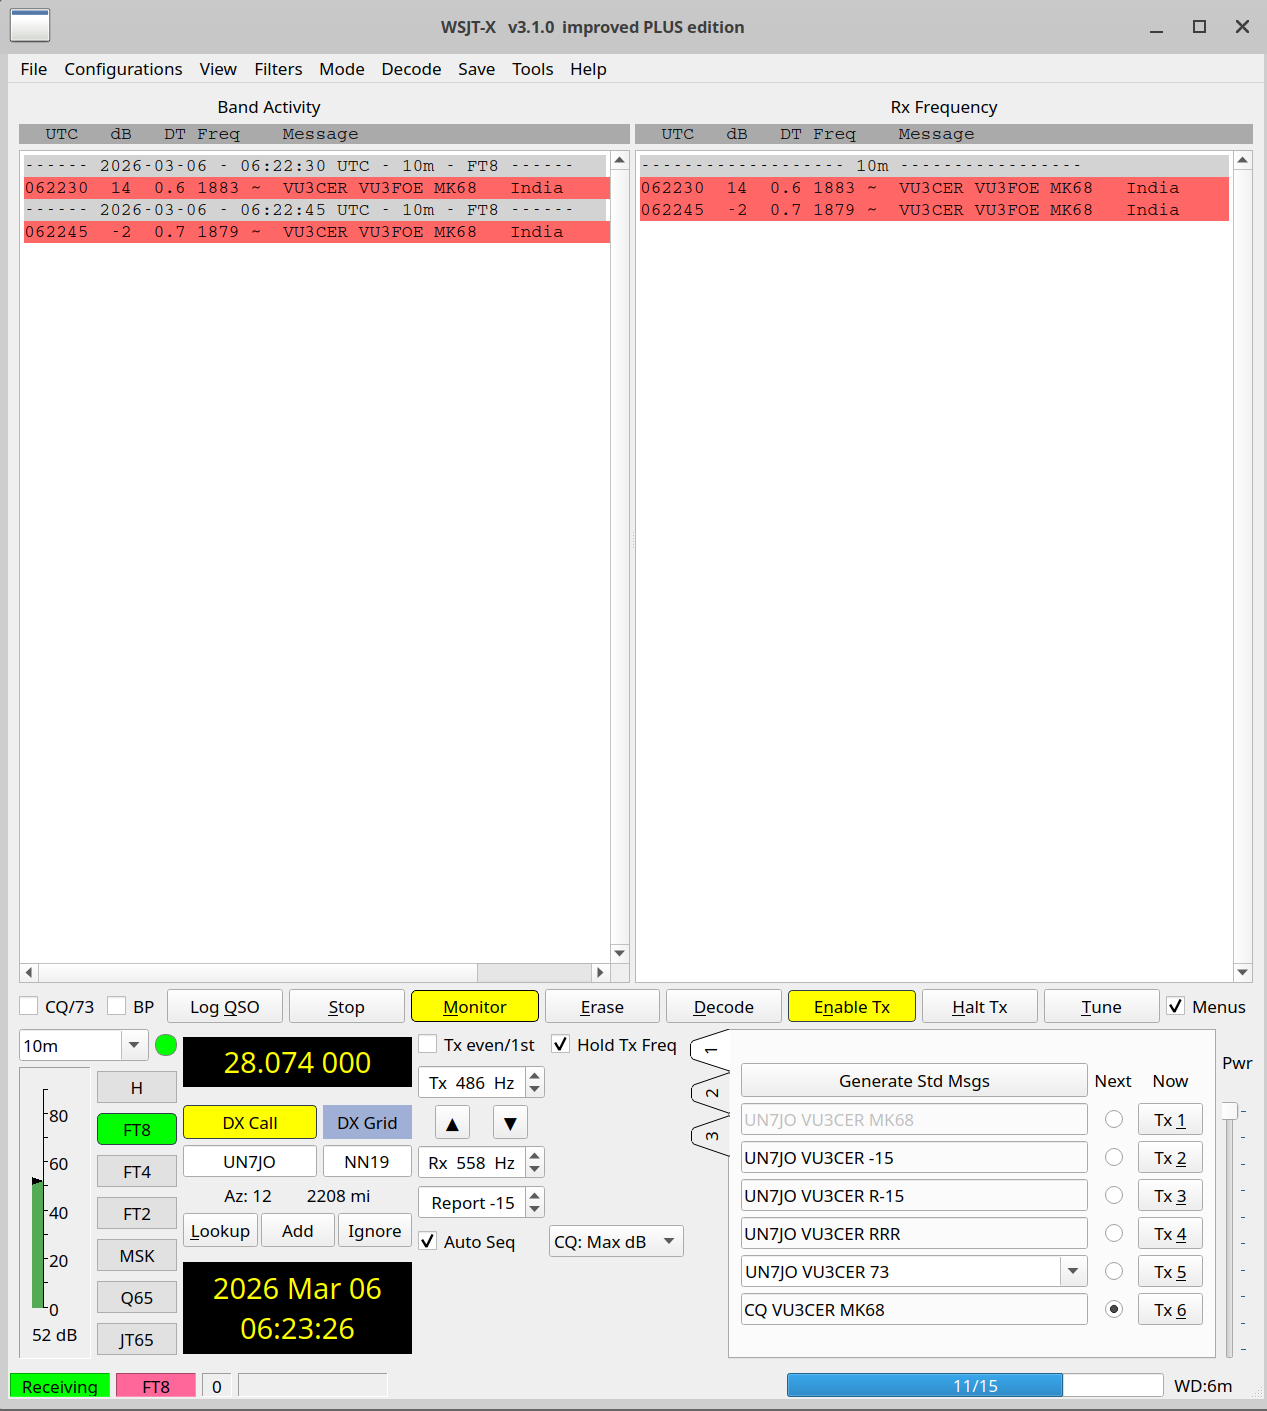Nudge Tx frequency down with down arrow
This screenshot has height=1411, width=1267.
click(x=510, y=1122)
